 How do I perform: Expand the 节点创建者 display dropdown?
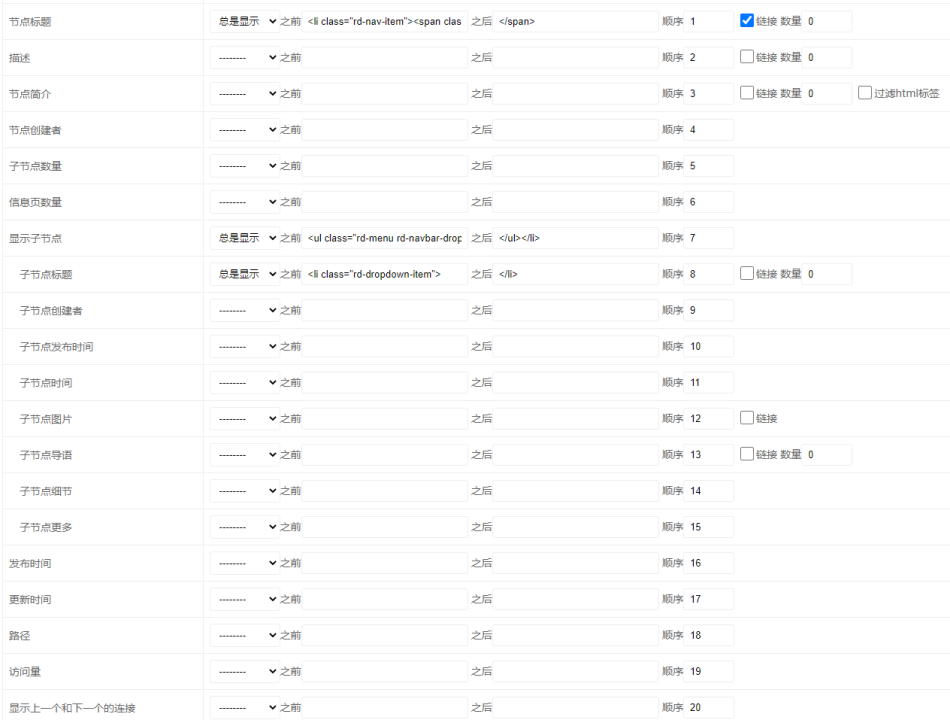[244, 130]
